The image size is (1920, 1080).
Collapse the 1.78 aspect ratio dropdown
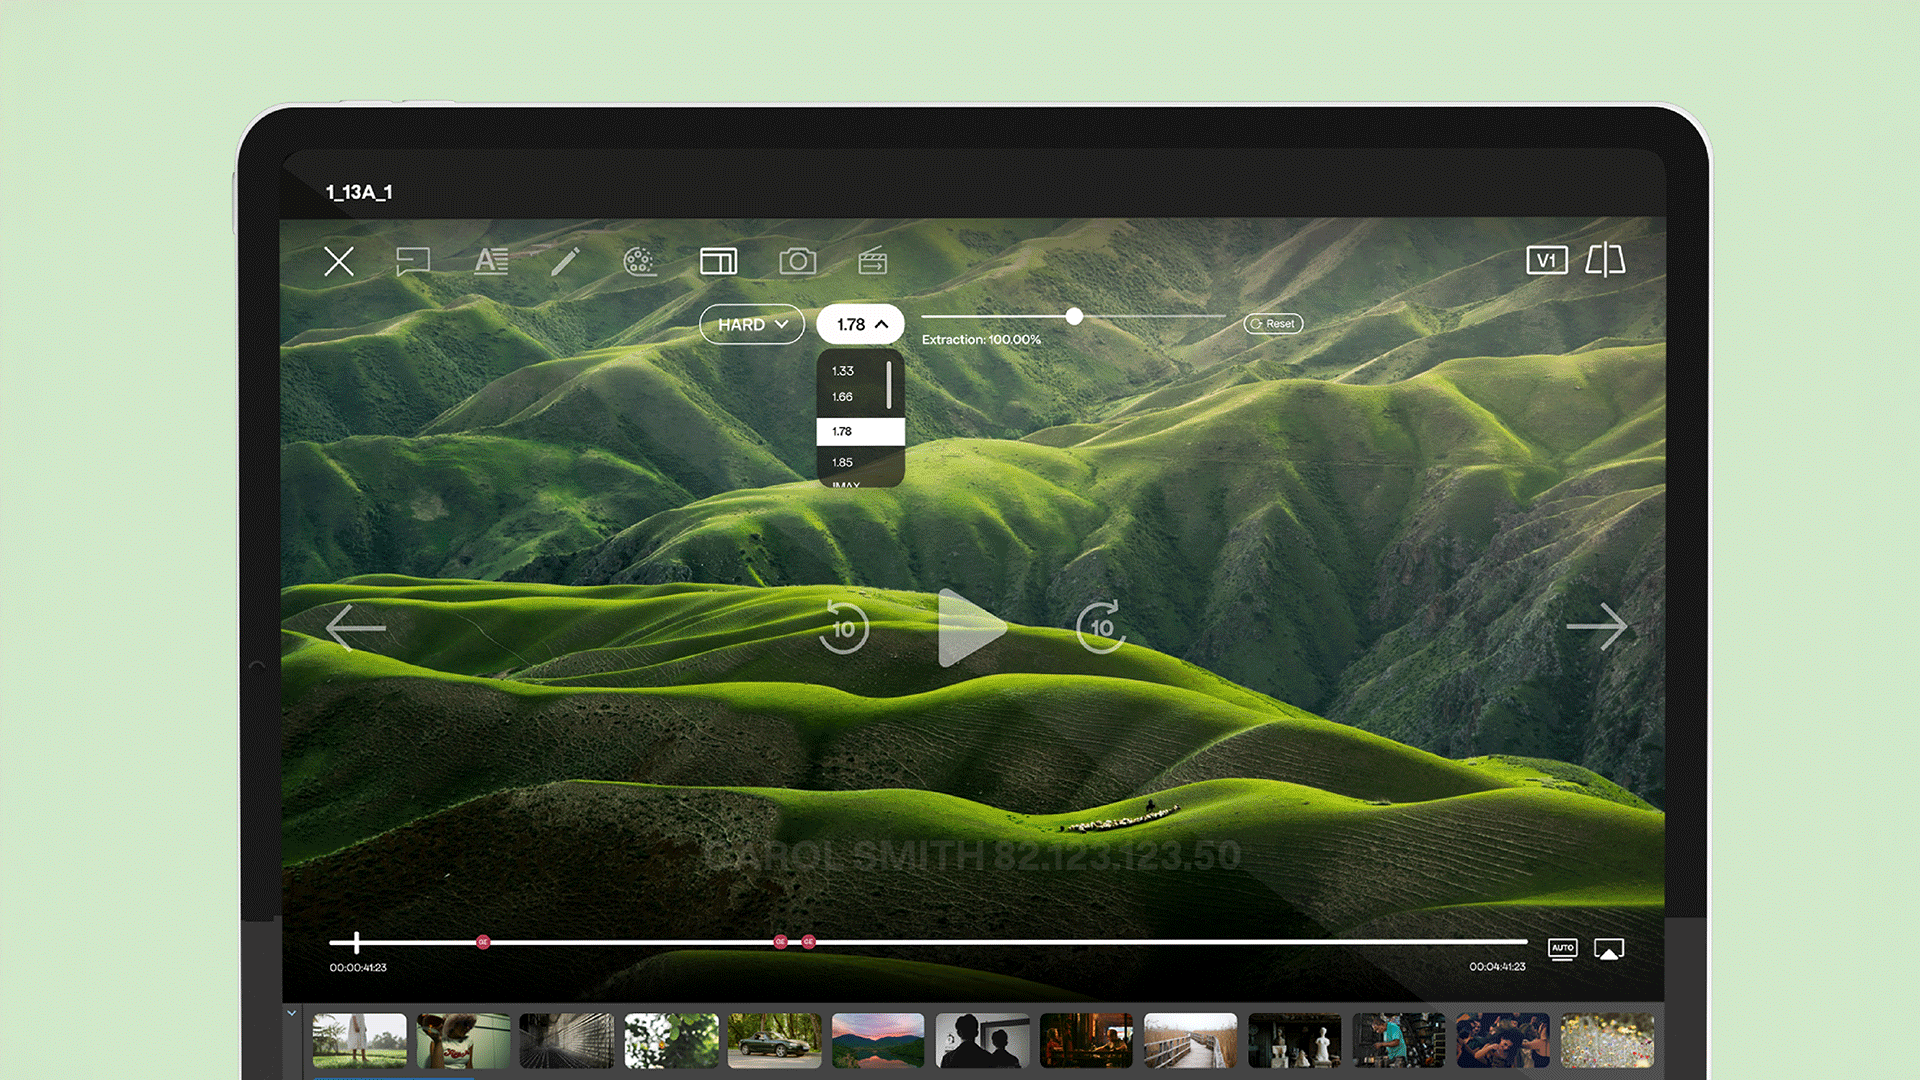pos(860,325)
